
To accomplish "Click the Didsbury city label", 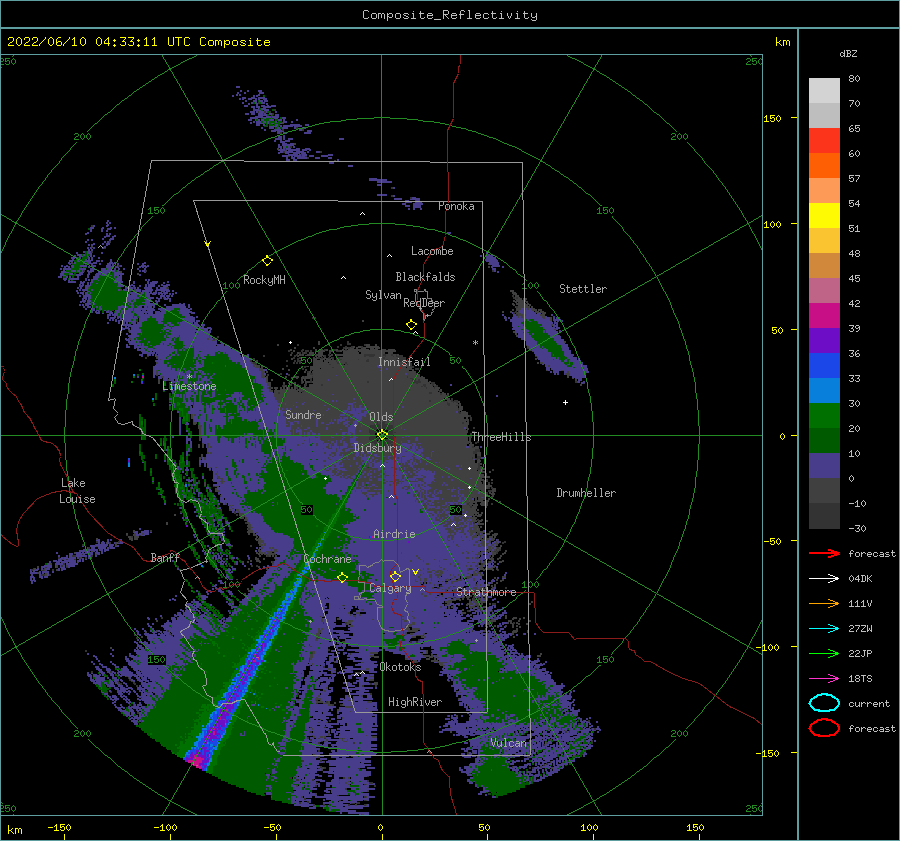I will (x=378, y=448).
